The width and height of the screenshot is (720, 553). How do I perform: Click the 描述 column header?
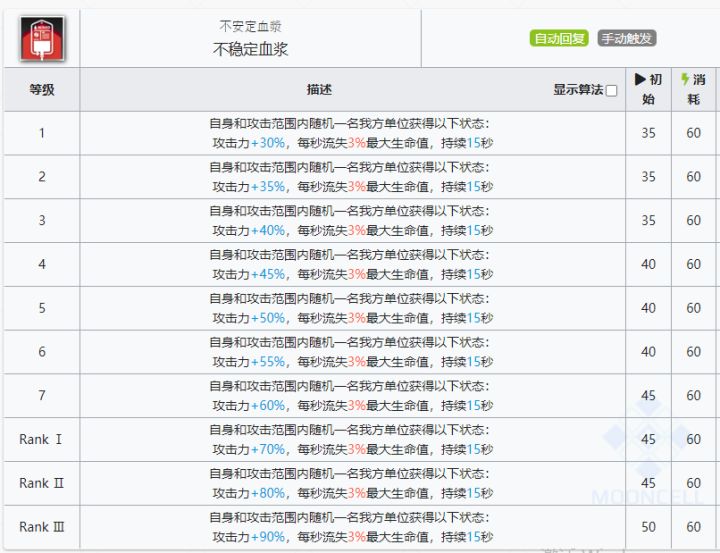click(319, 89)
